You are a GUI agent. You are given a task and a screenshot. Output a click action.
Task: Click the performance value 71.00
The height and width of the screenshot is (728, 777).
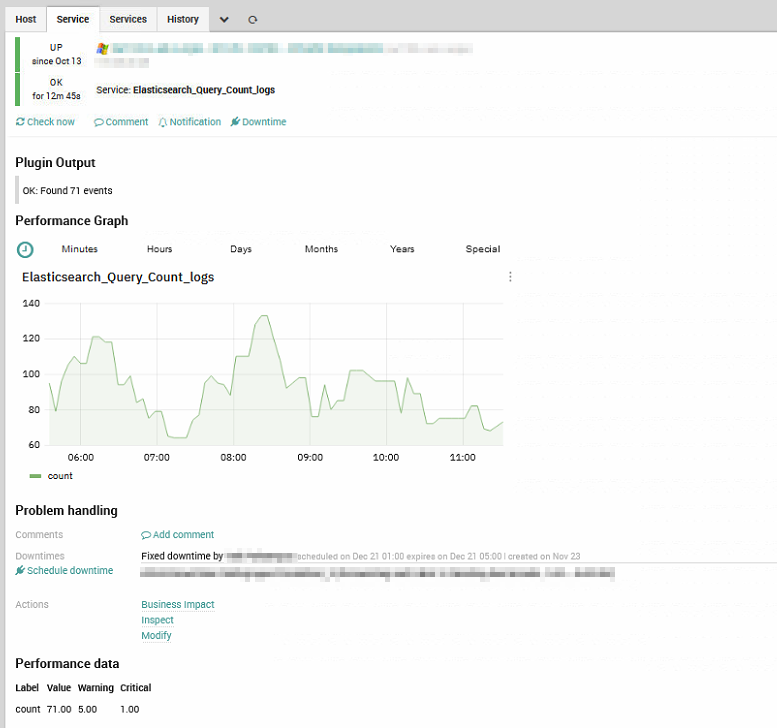(59, 709)
